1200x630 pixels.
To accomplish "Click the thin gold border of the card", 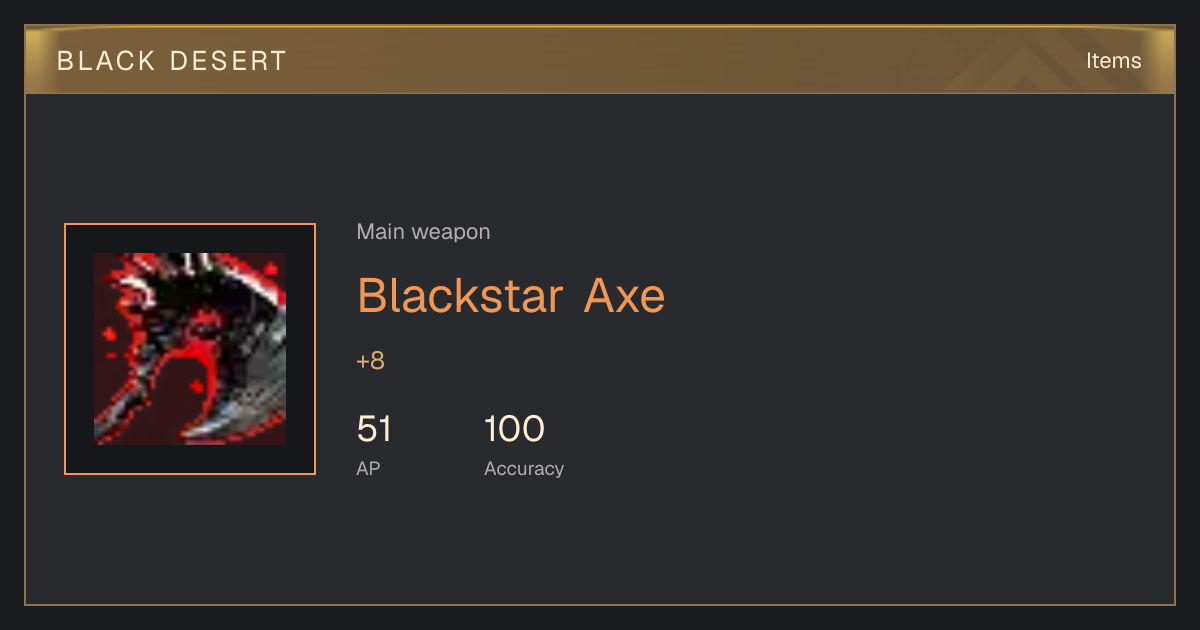I will pyautogui.click(x=25, y=350).
